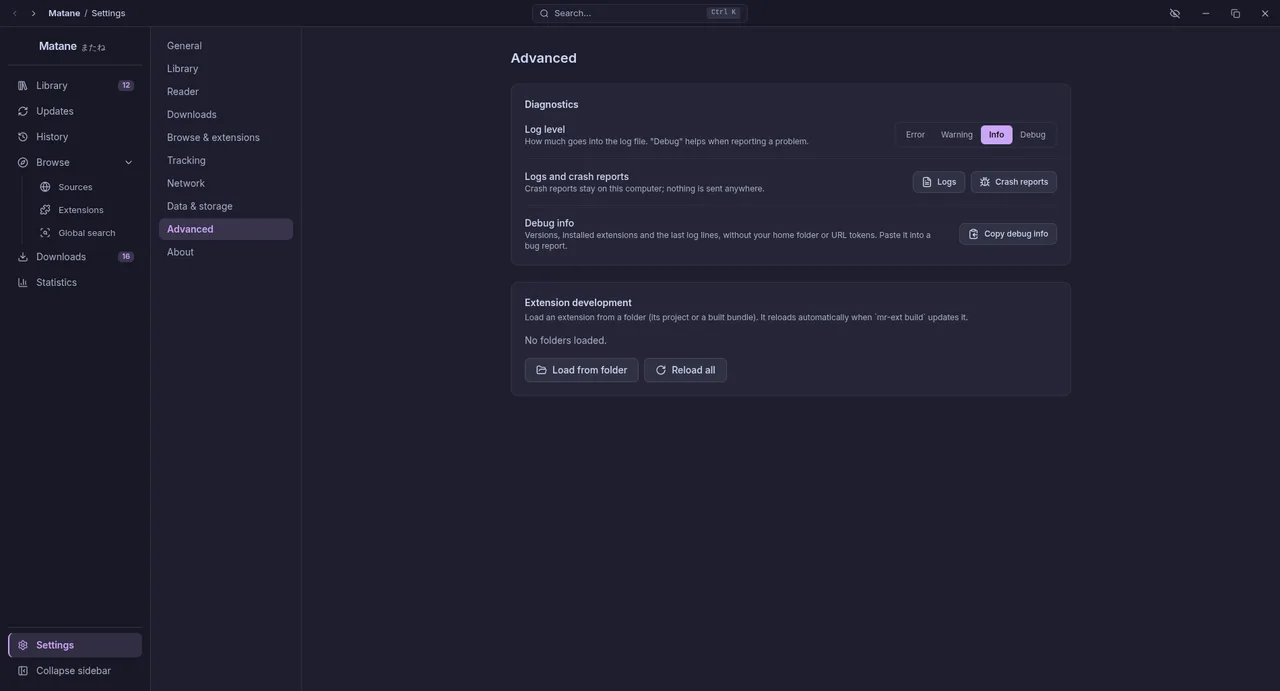
Task: Open Browse & extensions settings
Action: tap(226, 138)
